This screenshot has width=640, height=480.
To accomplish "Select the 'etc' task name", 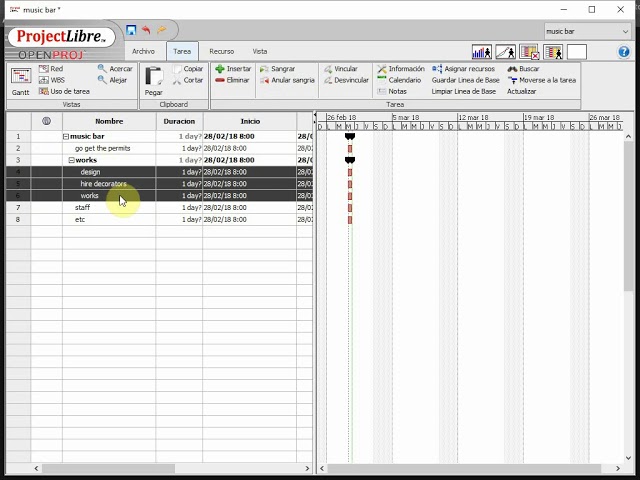I will (80, 219).
